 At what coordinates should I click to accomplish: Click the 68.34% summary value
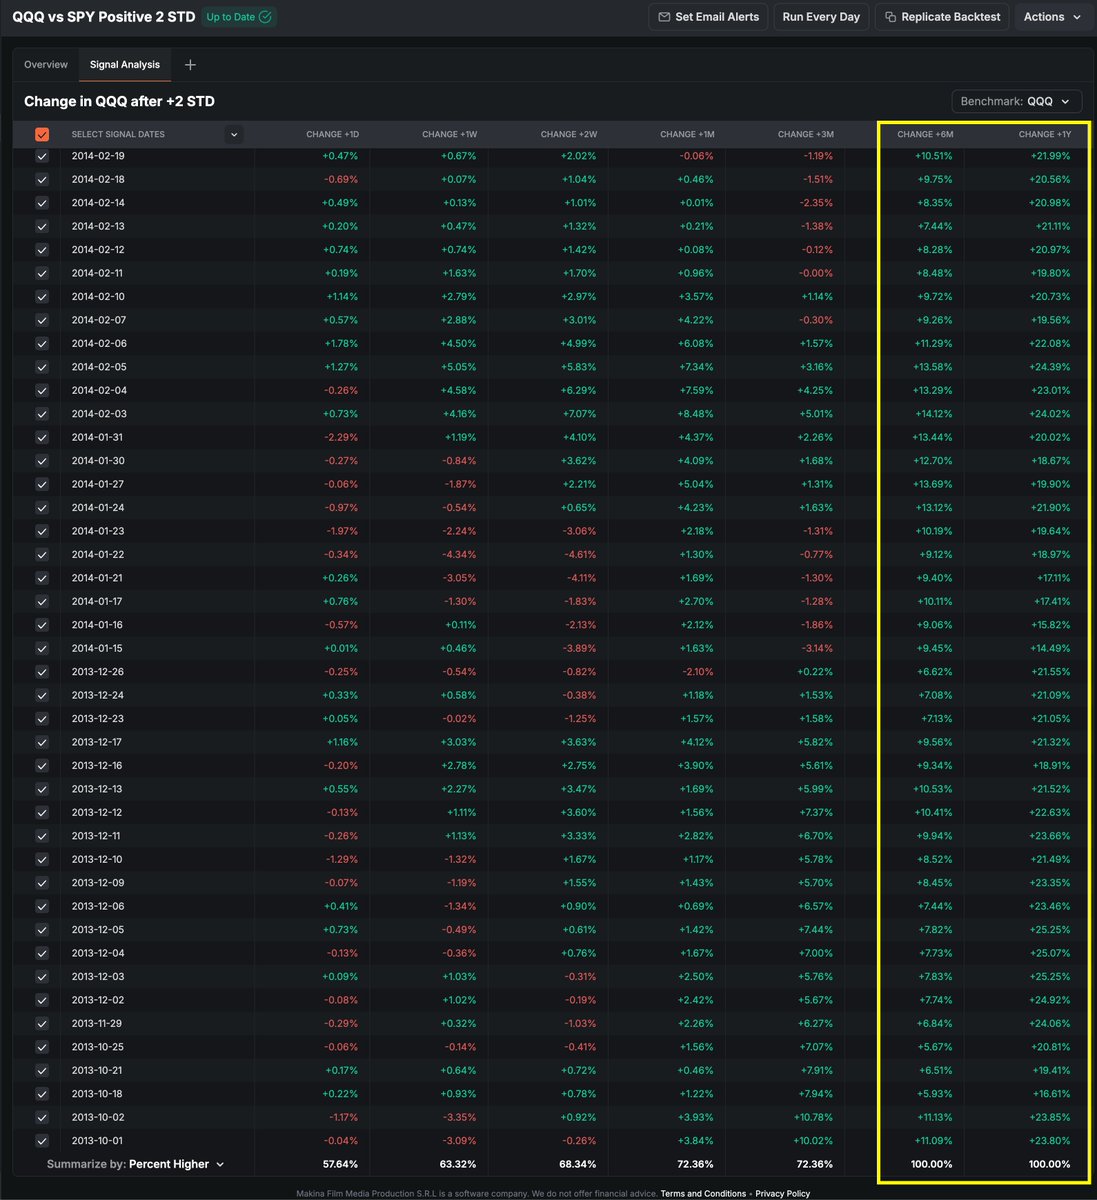(x=578, y=1164)
